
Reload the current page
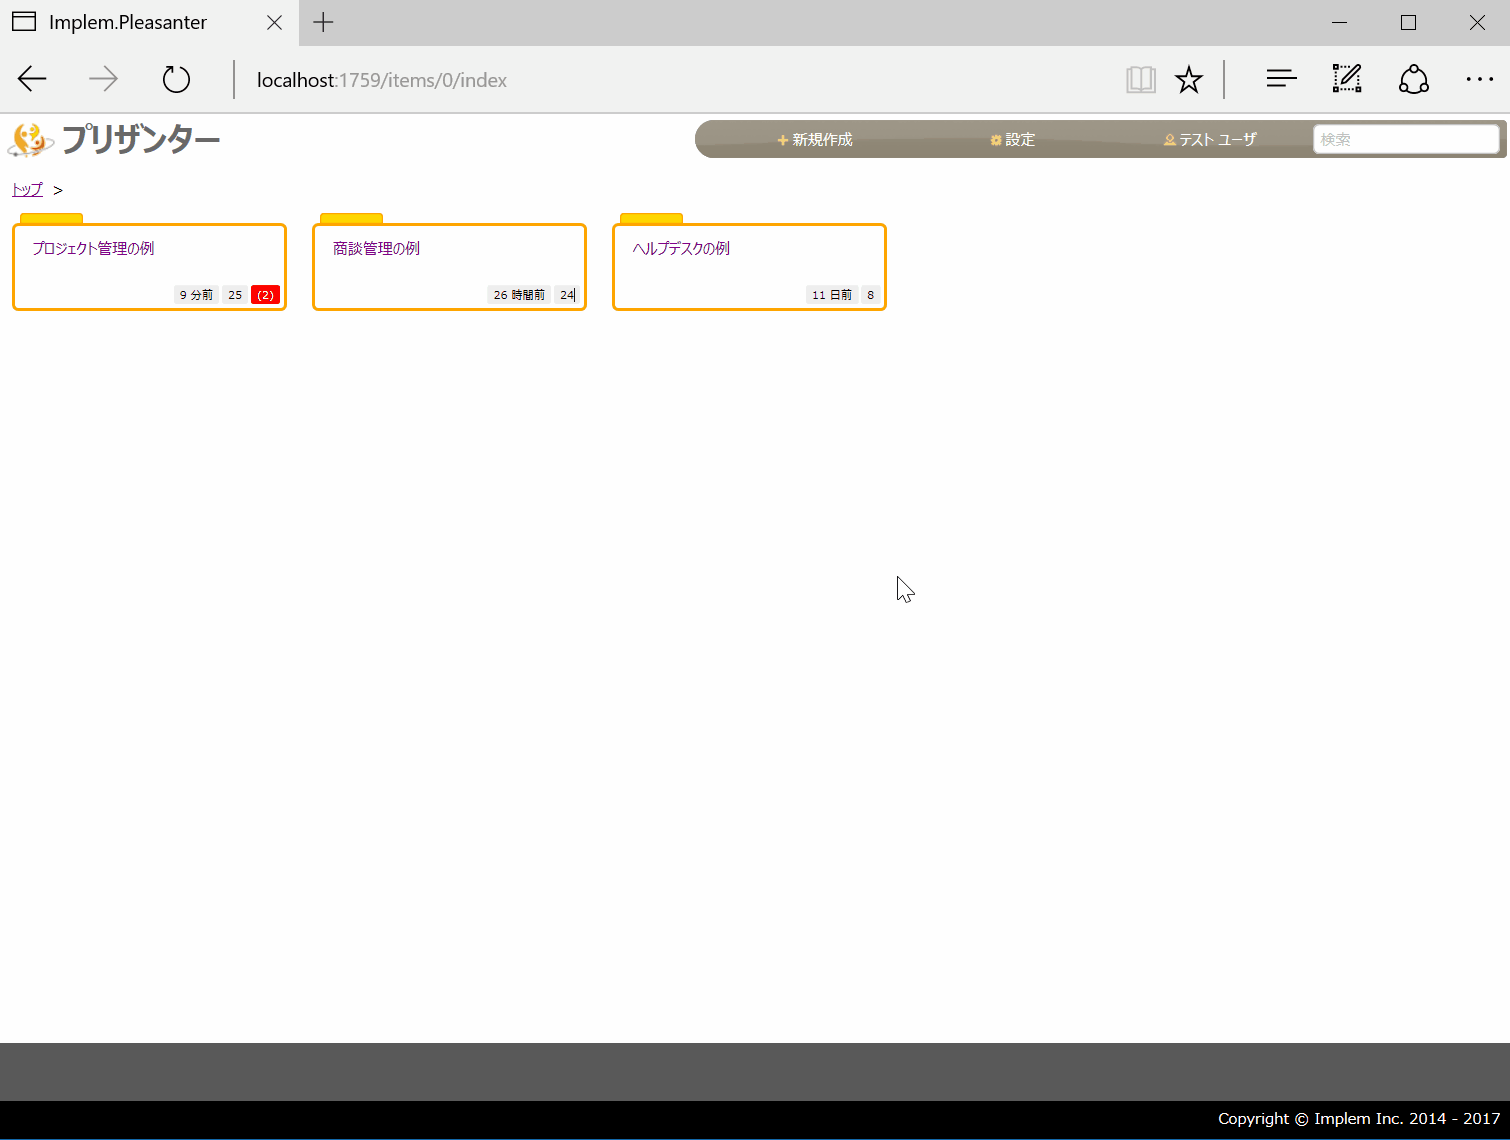point(176,79)
